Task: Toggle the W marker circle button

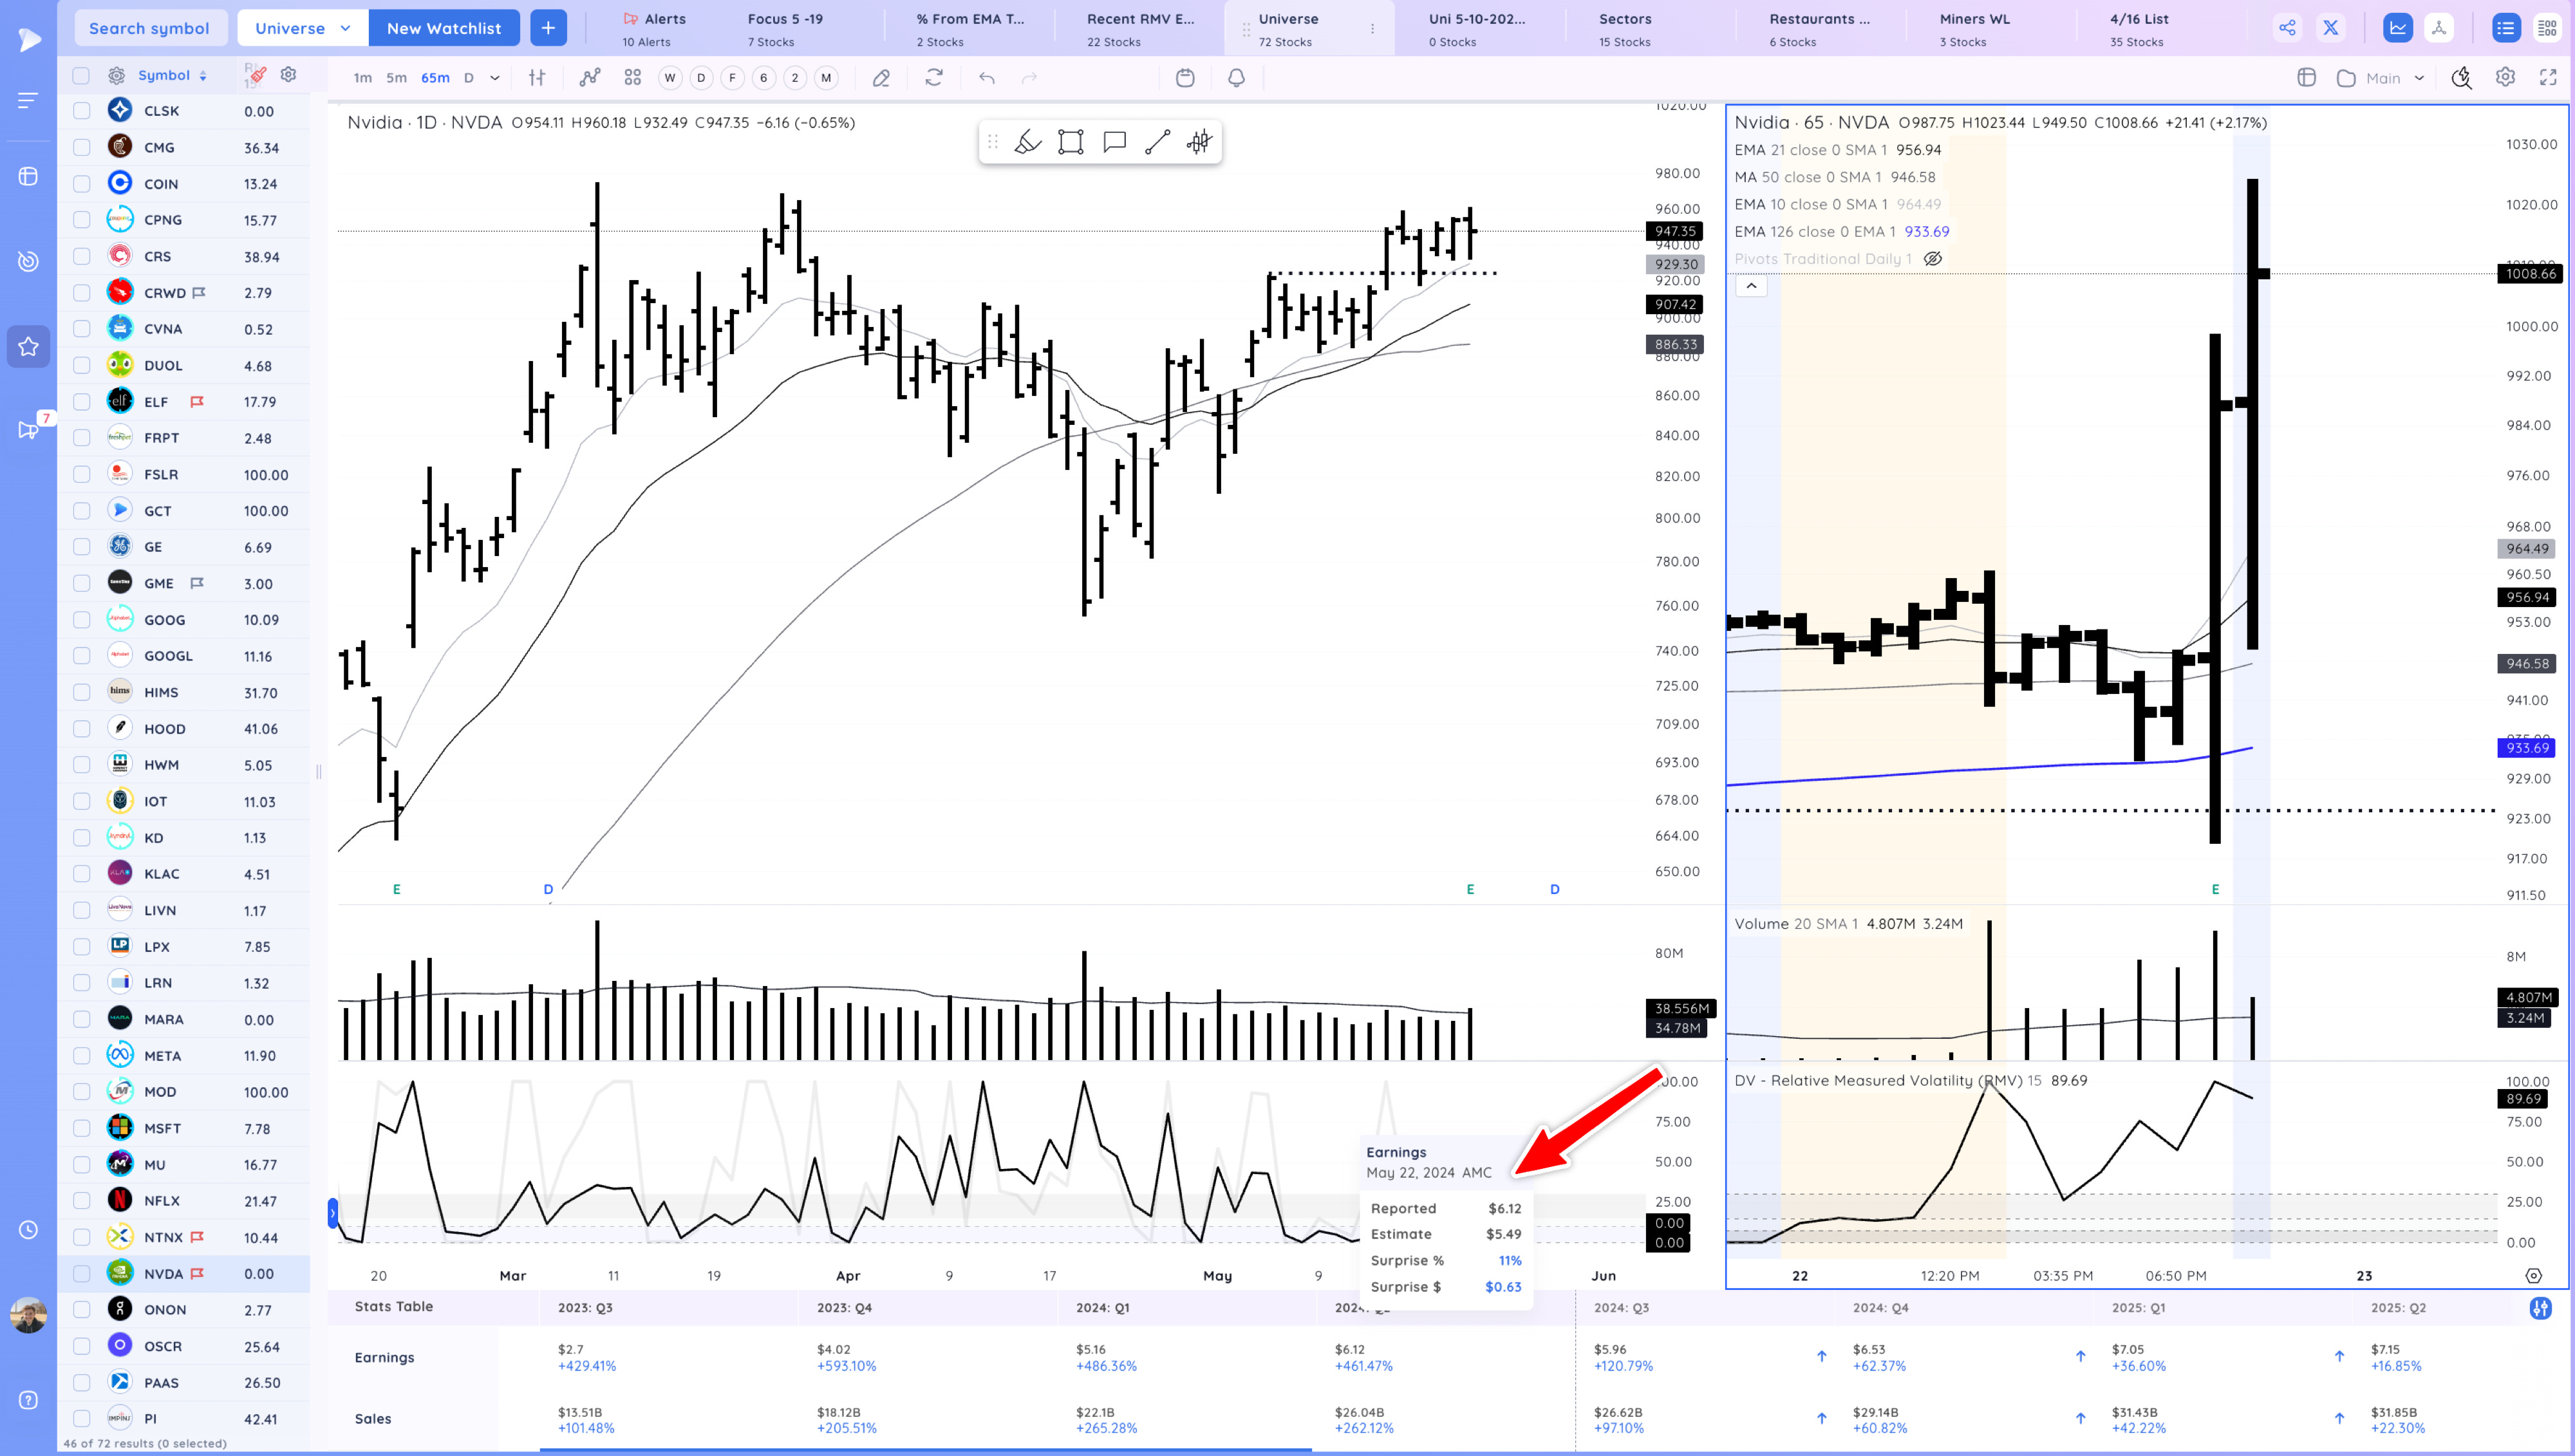Action: tap(670, 77)
